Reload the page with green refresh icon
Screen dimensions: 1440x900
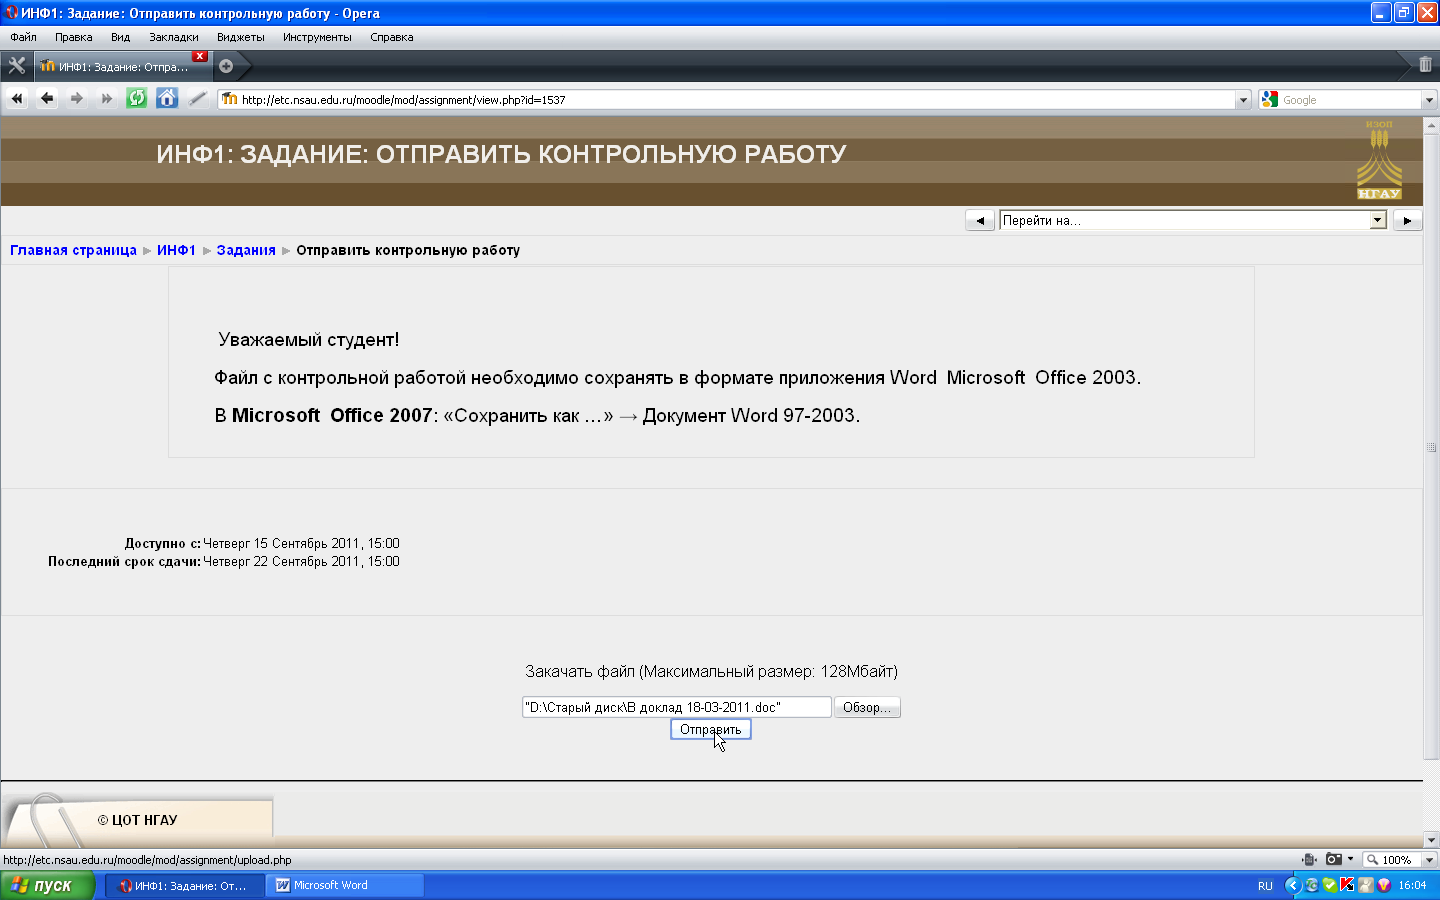tap(137, 98)
